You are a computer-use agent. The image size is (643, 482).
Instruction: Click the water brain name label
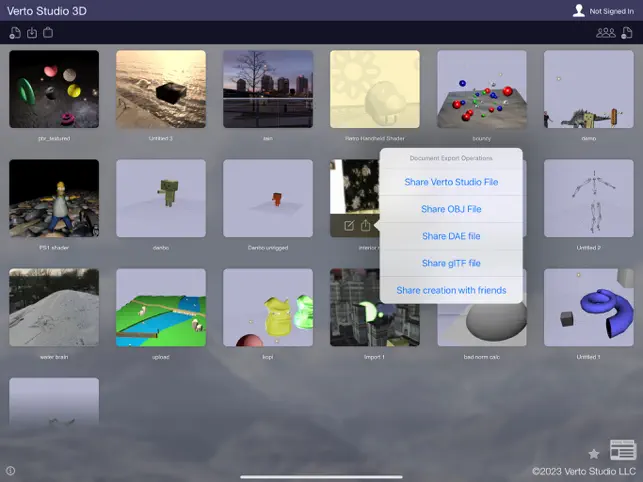(x=54, y=357)
